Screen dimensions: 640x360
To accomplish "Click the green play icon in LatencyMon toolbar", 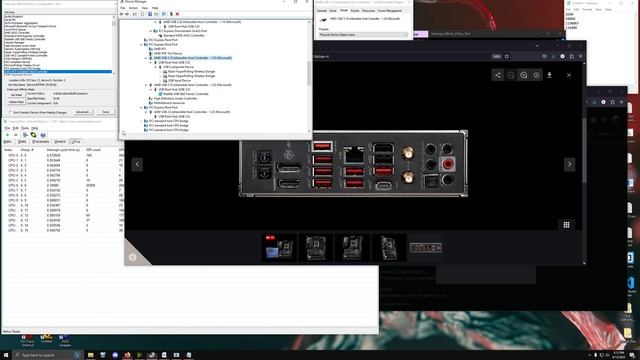I will click(x=7, y=135).
